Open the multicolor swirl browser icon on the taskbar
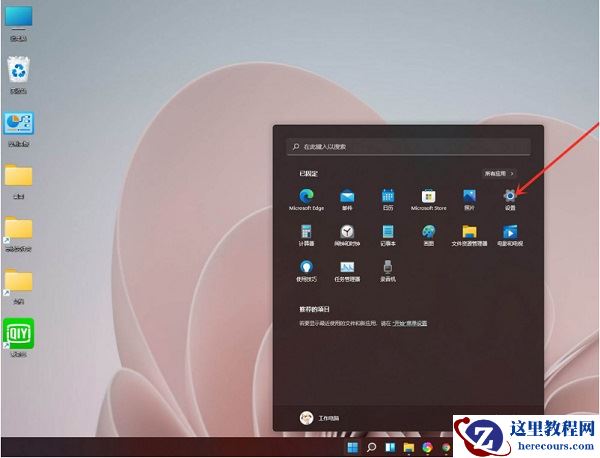Screen dimensions: 600x458 point(427,447)
